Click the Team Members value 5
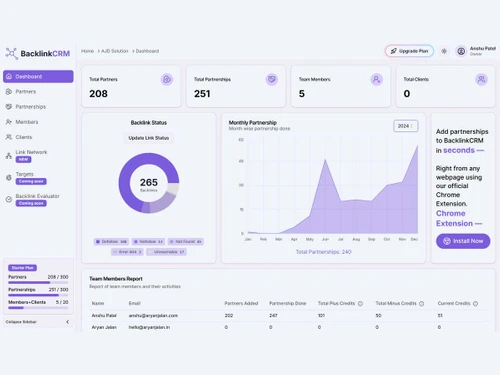Viewport: 500px width, 375px height. (x=302, y=94)
